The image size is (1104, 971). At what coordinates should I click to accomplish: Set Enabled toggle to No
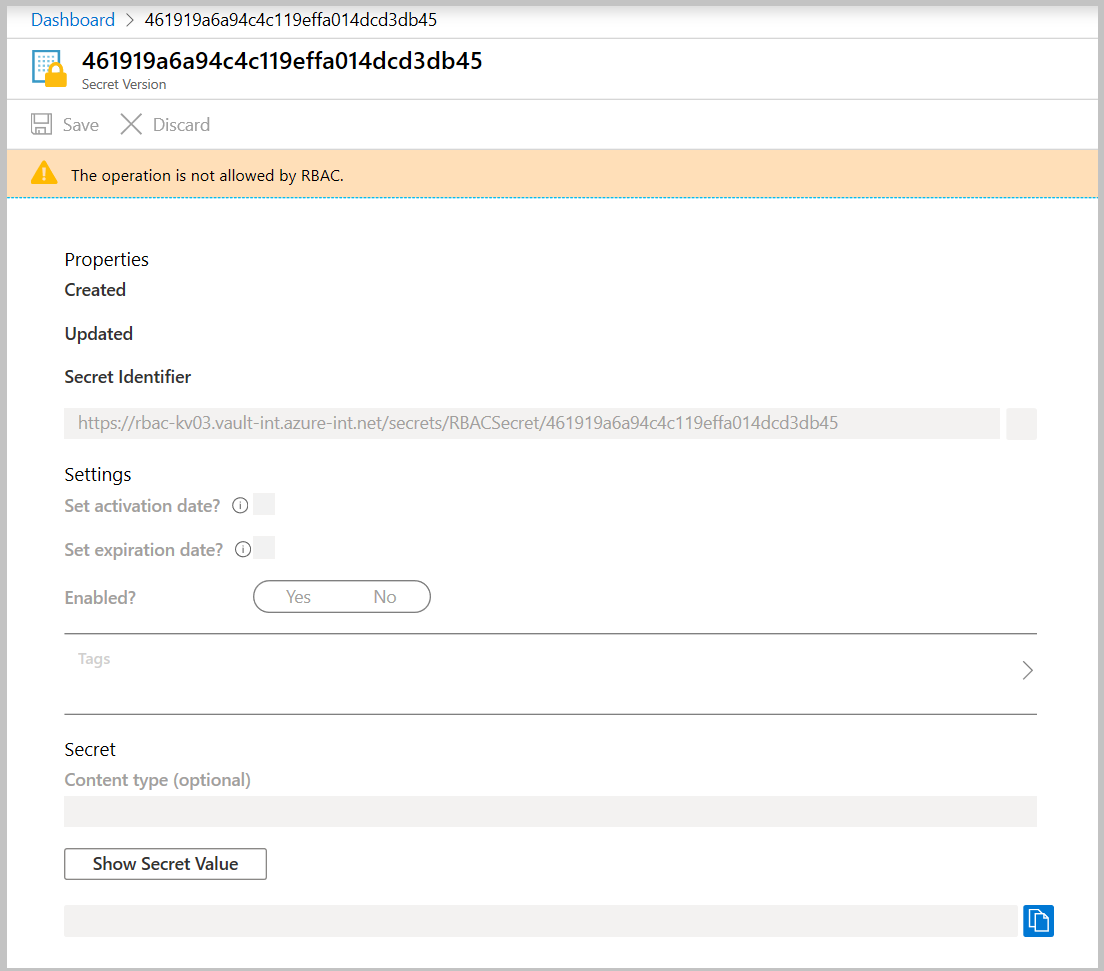[384, 597]
